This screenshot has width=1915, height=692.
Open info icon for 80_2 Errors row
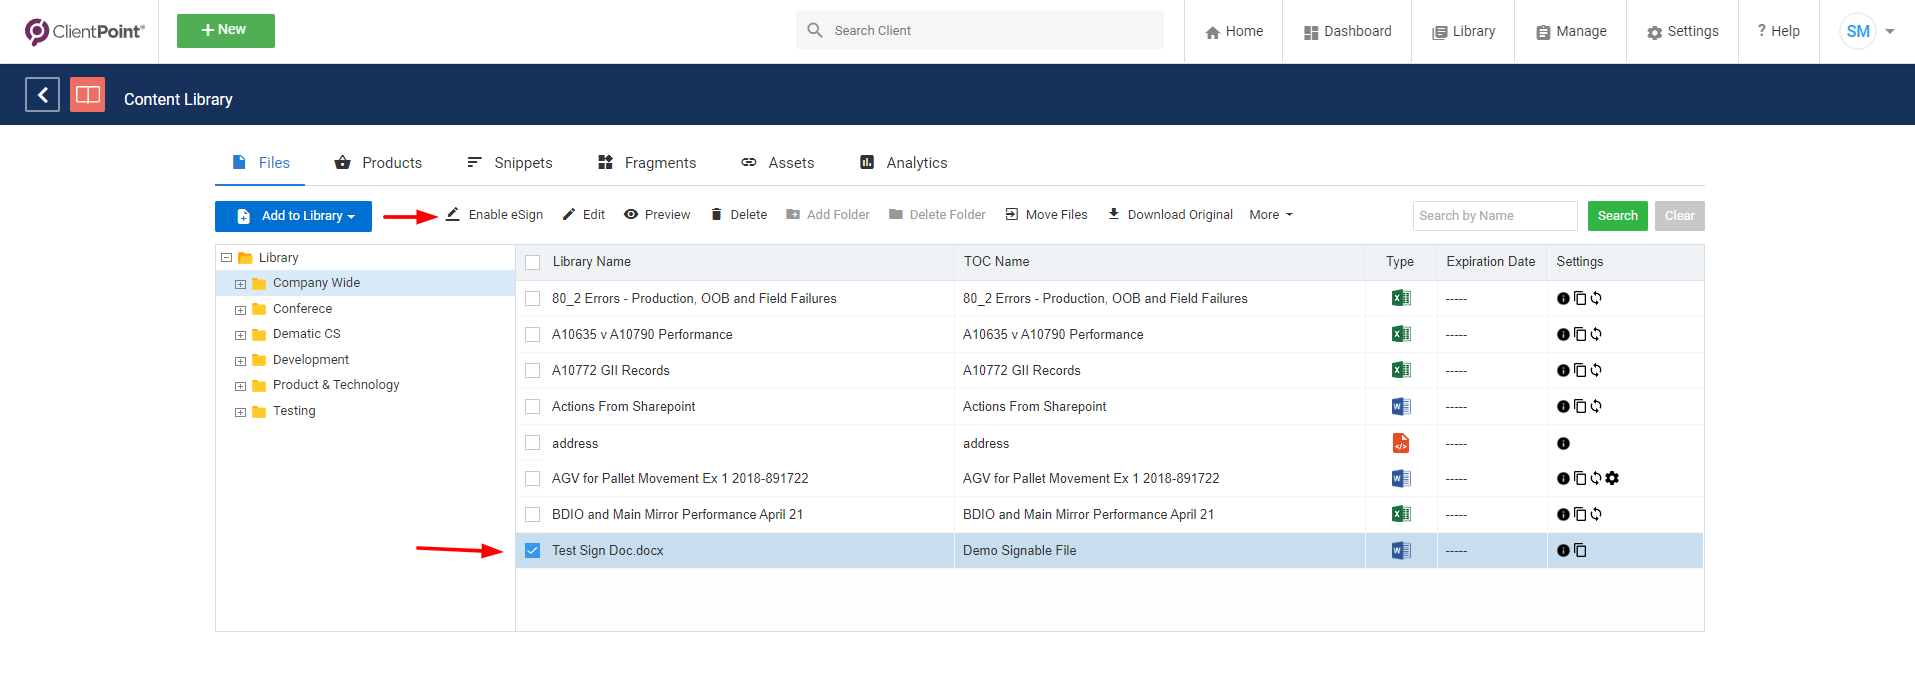[x=1563, y=298]
